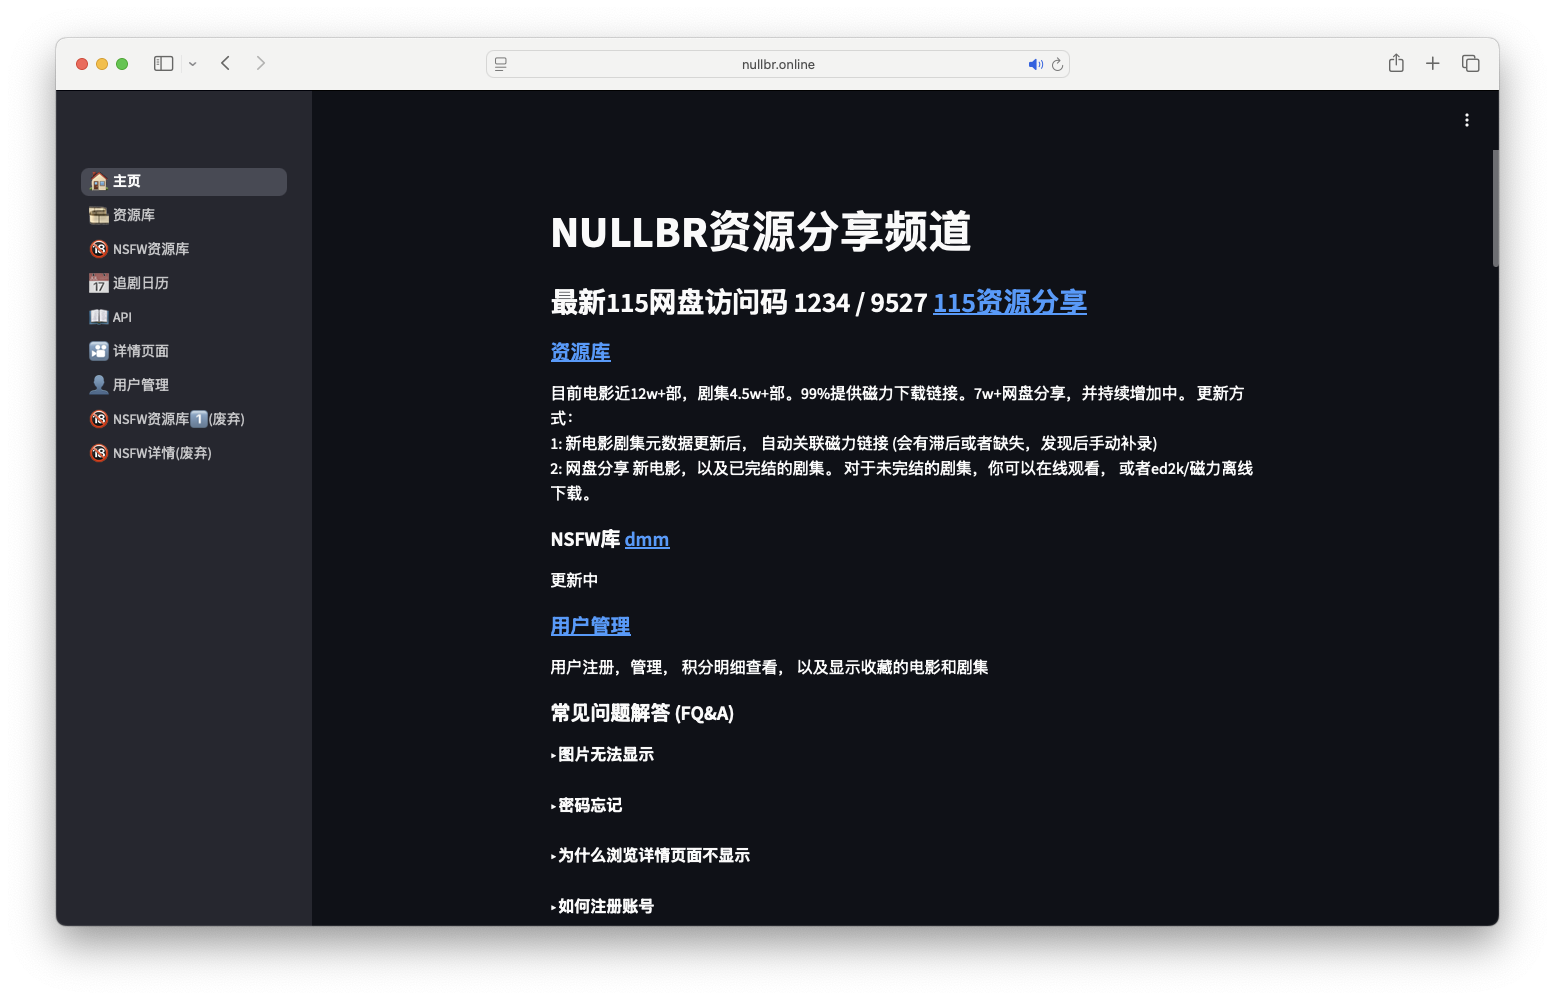Mute the tab audio in the address bar
1555x1000 pixels.
click(1035, 64)
